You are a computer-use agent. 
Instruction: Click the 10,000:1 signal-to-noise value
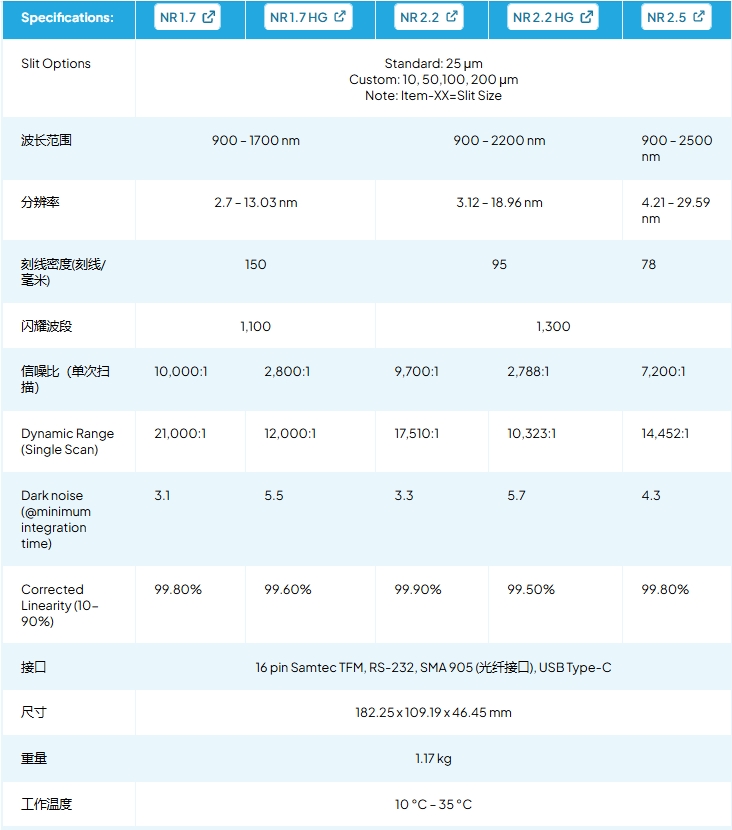181,372
